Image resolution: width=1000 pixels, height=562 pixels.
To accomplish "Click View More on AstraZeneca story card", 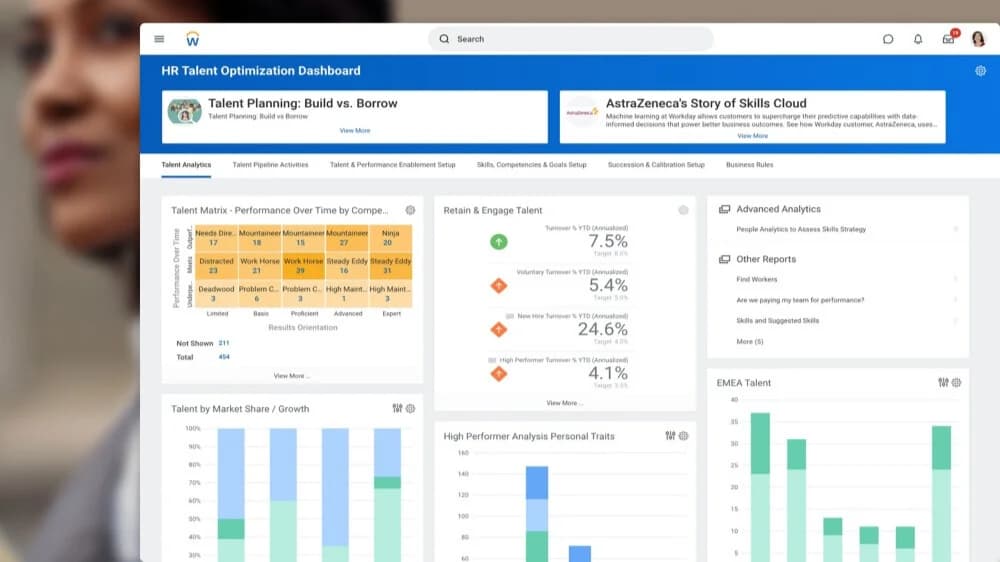I will click(x=753, y=136).
